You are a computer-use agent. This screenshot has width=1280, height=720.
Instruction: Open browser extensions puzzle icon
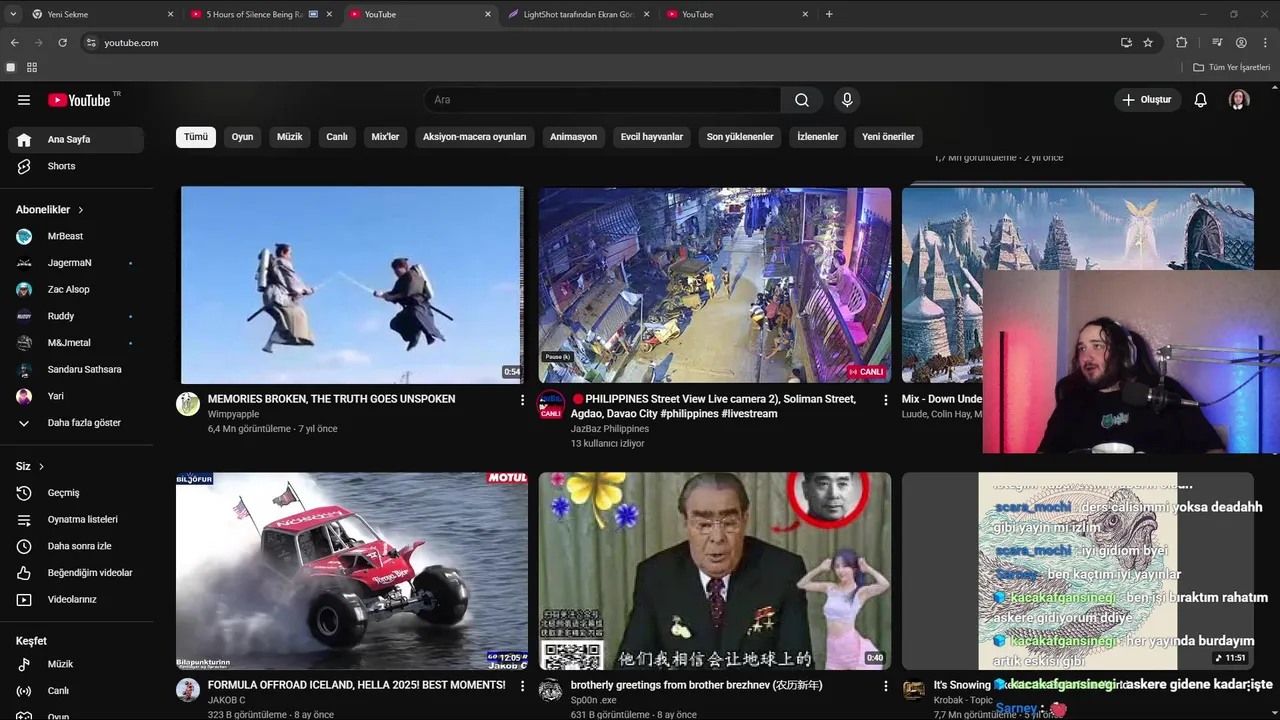point(1182,43)
